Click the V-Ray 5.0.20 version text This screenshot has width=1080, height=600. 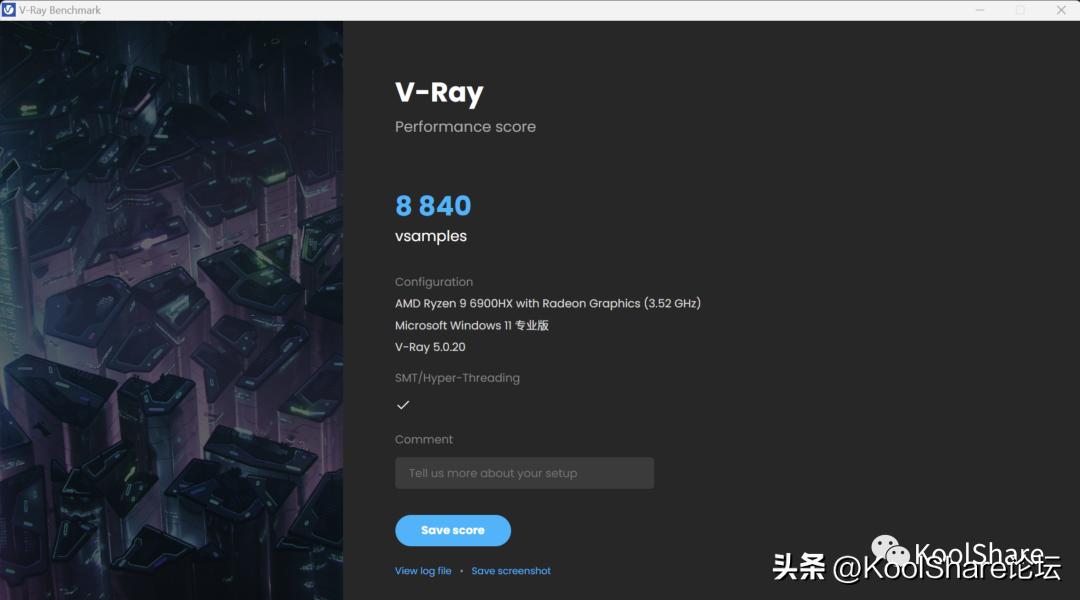click(430, 347)
